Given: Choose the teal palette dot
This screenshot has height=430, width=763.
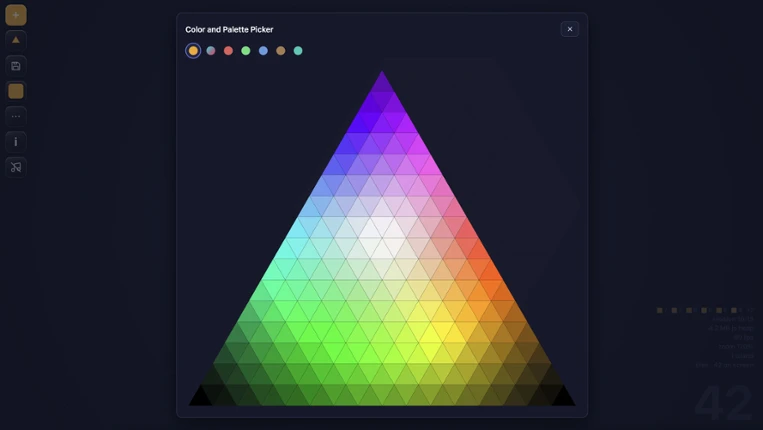Looking at the screenshot, I should [x=298, y=51].
